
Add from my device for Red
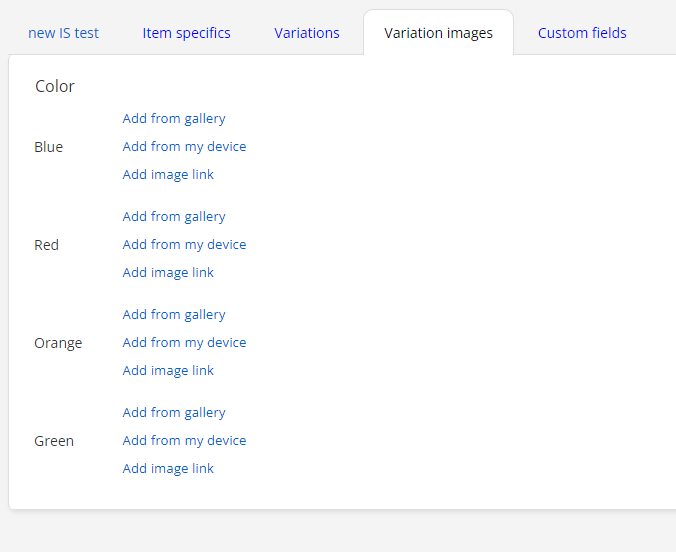[184, 245]
